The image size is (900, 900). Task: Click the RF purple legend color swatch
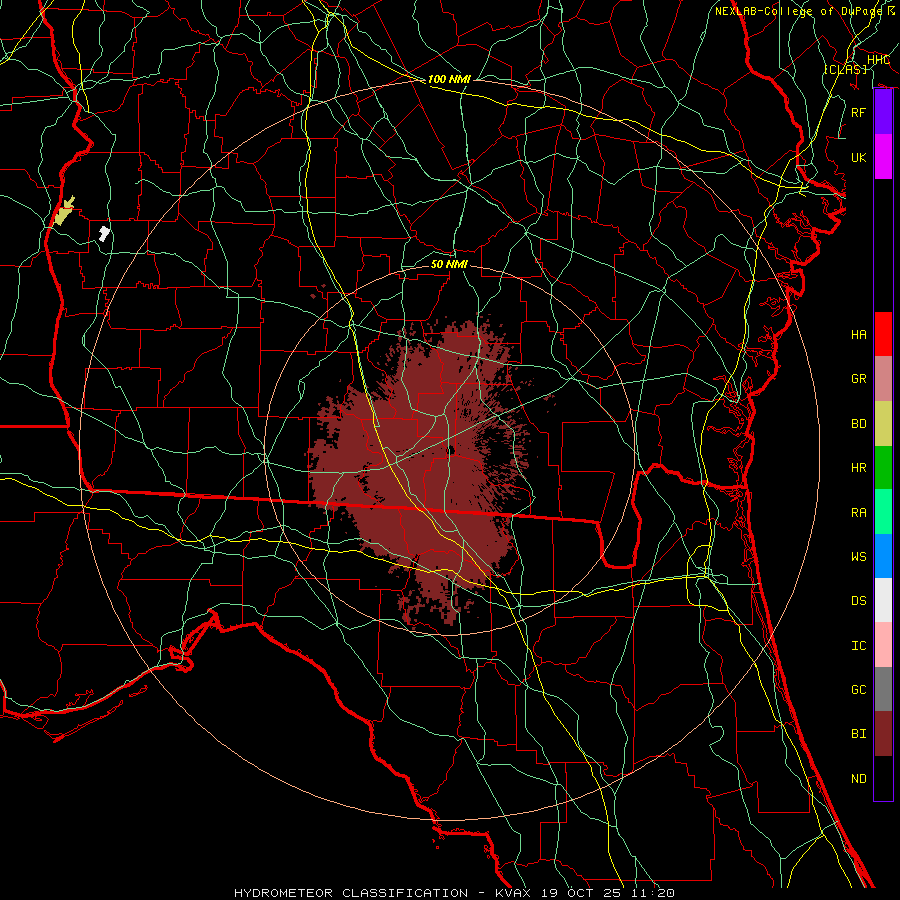coord(883,112)
